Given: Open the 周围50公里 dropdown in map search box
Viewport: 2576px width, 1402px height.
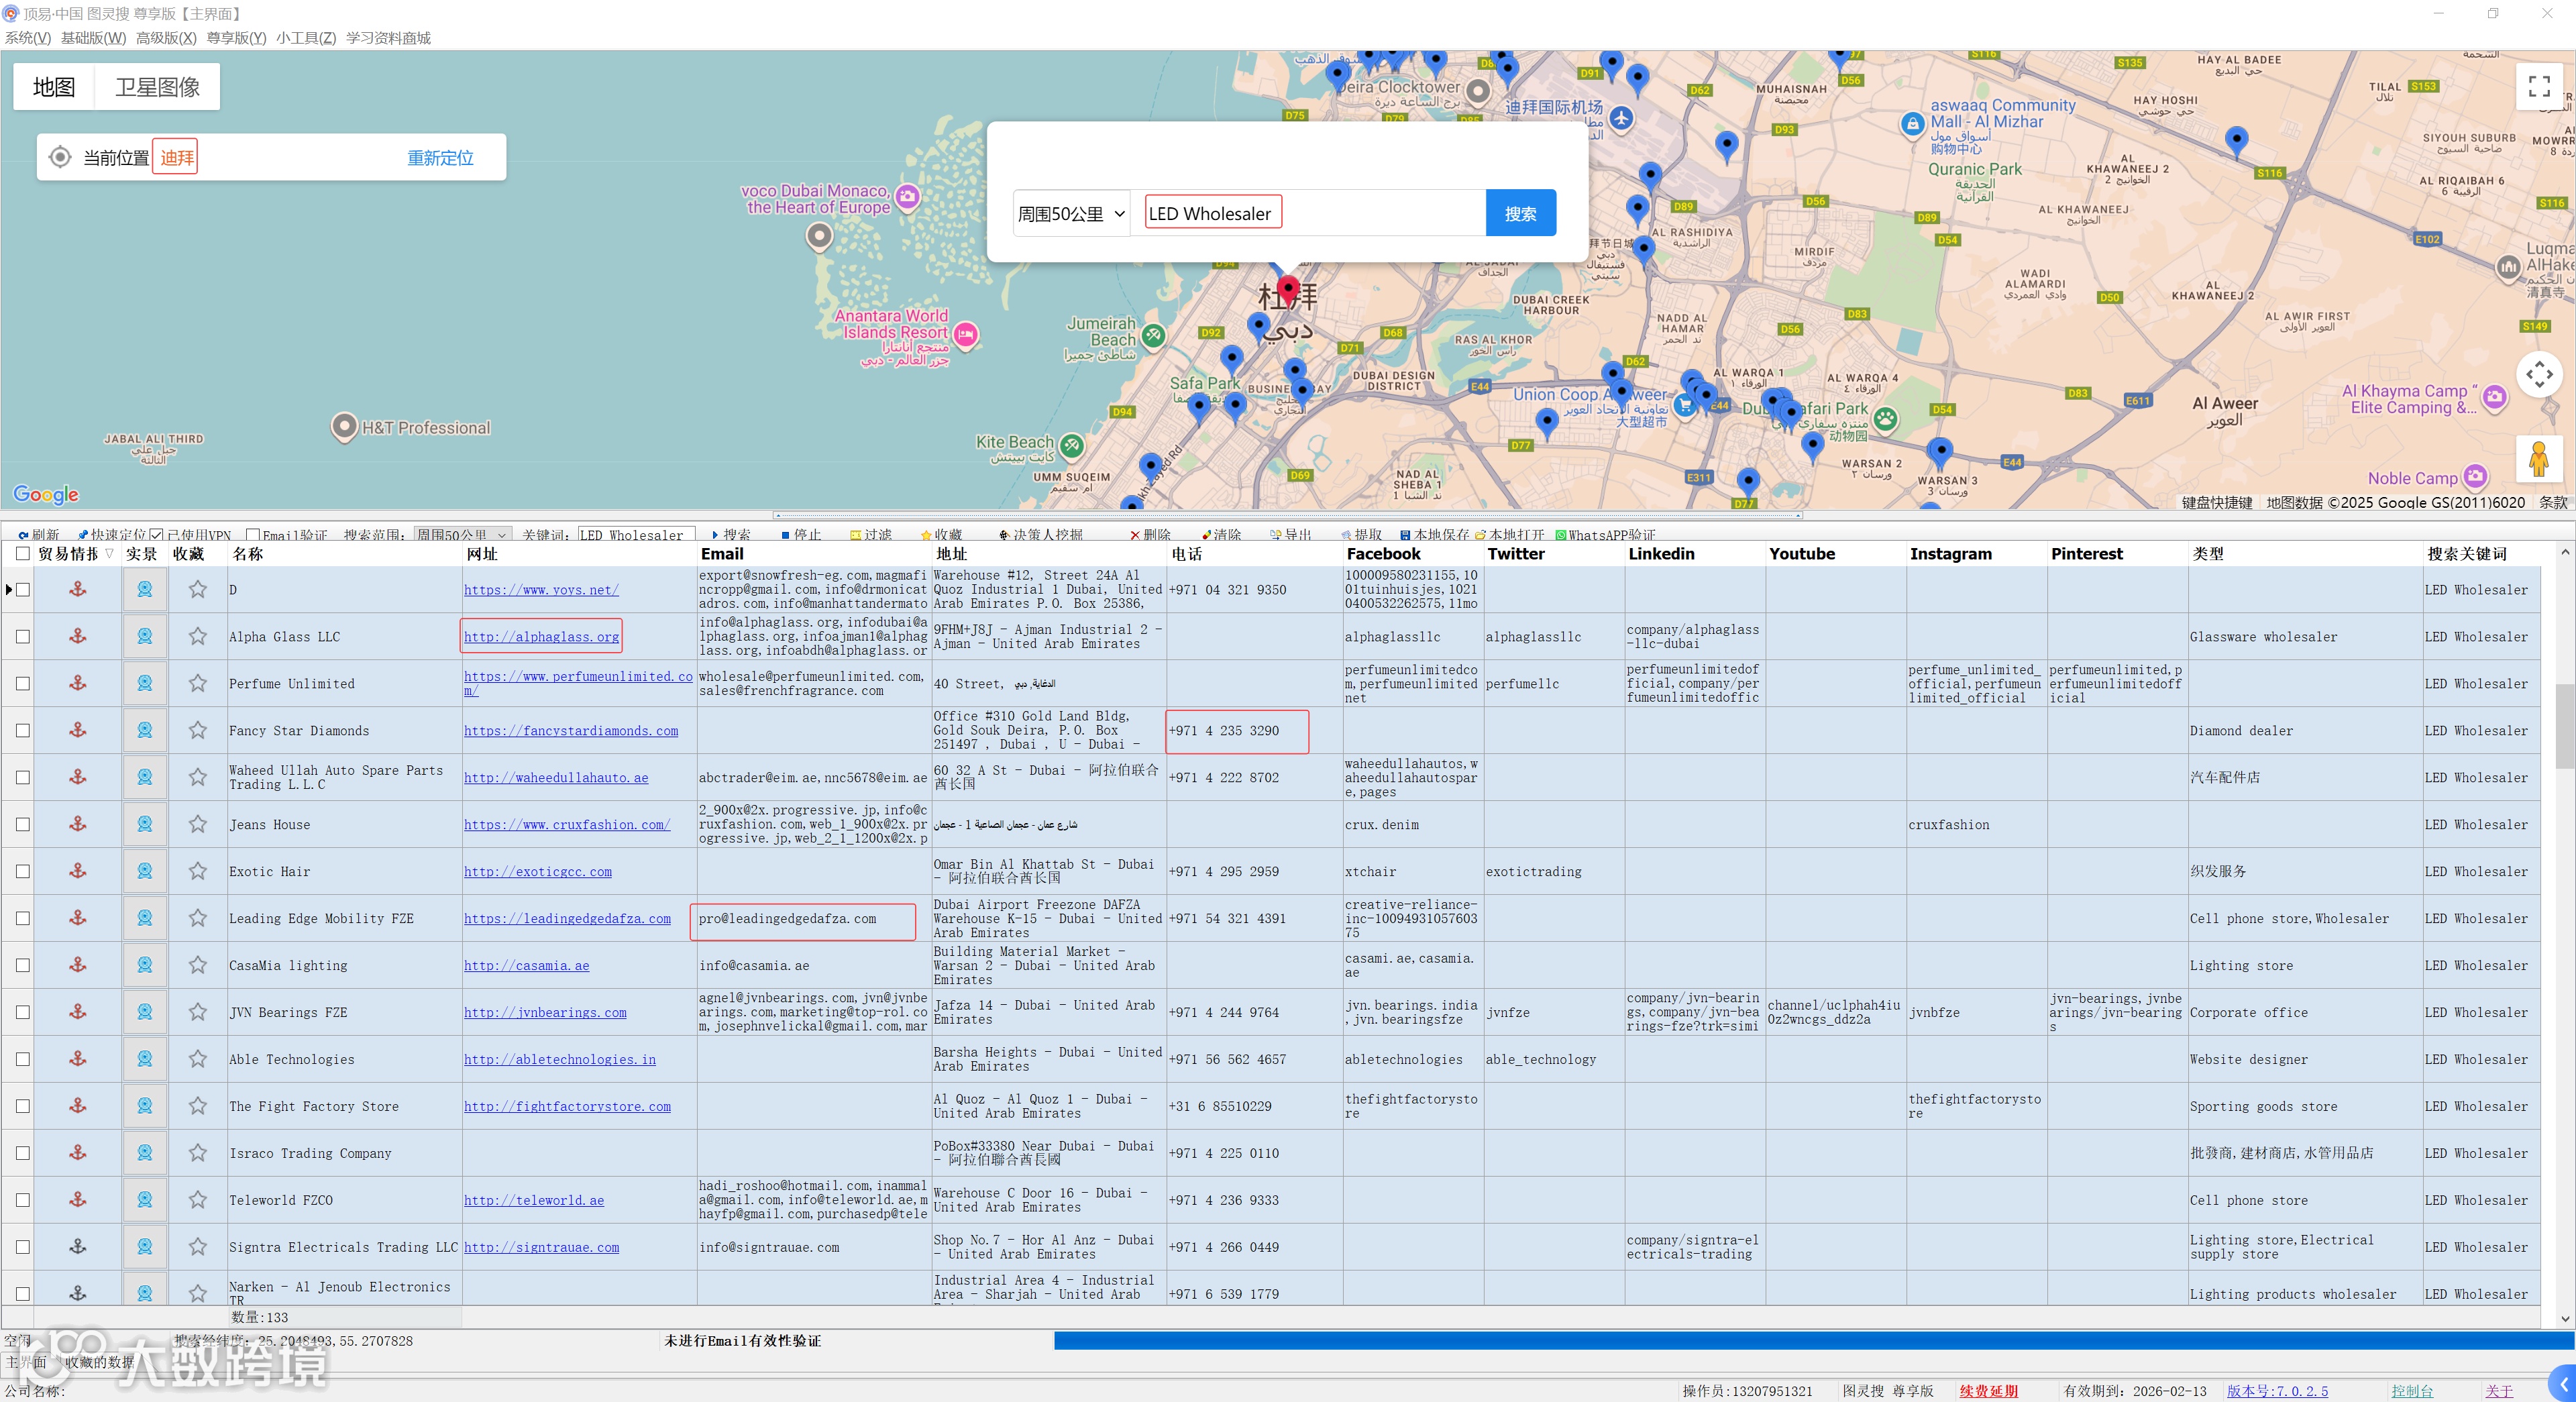Looking at the screenshot, I should pos(1071,213).
